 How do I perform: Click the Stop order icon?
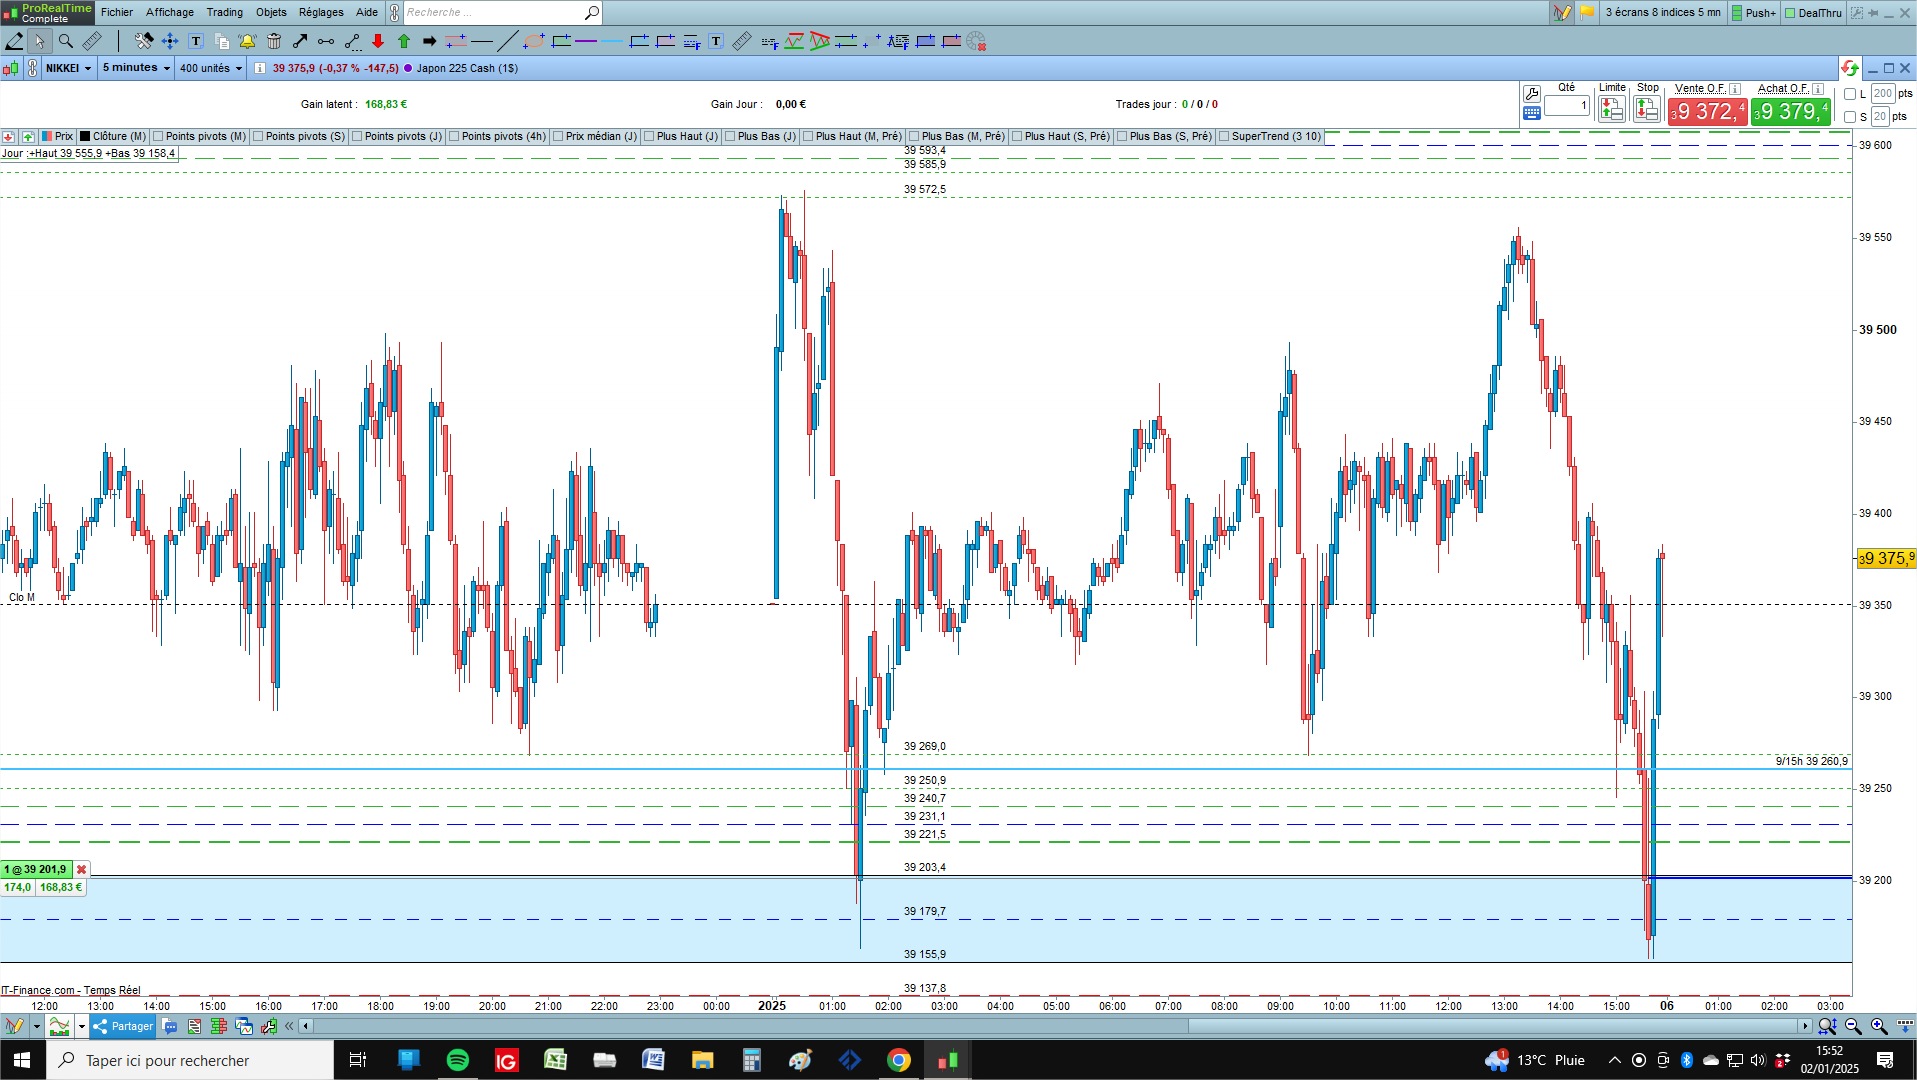coord(1647,109)
